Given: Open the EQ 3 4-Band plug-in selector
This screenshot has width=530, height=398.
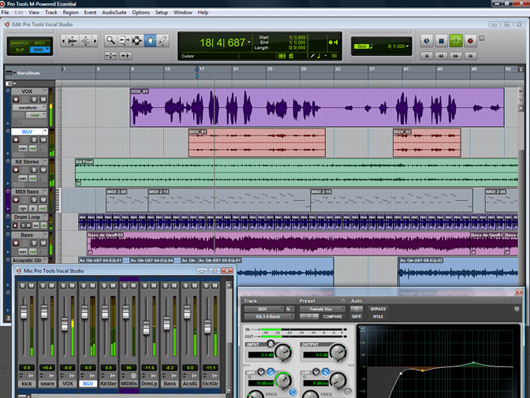Looking at the screenshot, I should tap(269, 317).
